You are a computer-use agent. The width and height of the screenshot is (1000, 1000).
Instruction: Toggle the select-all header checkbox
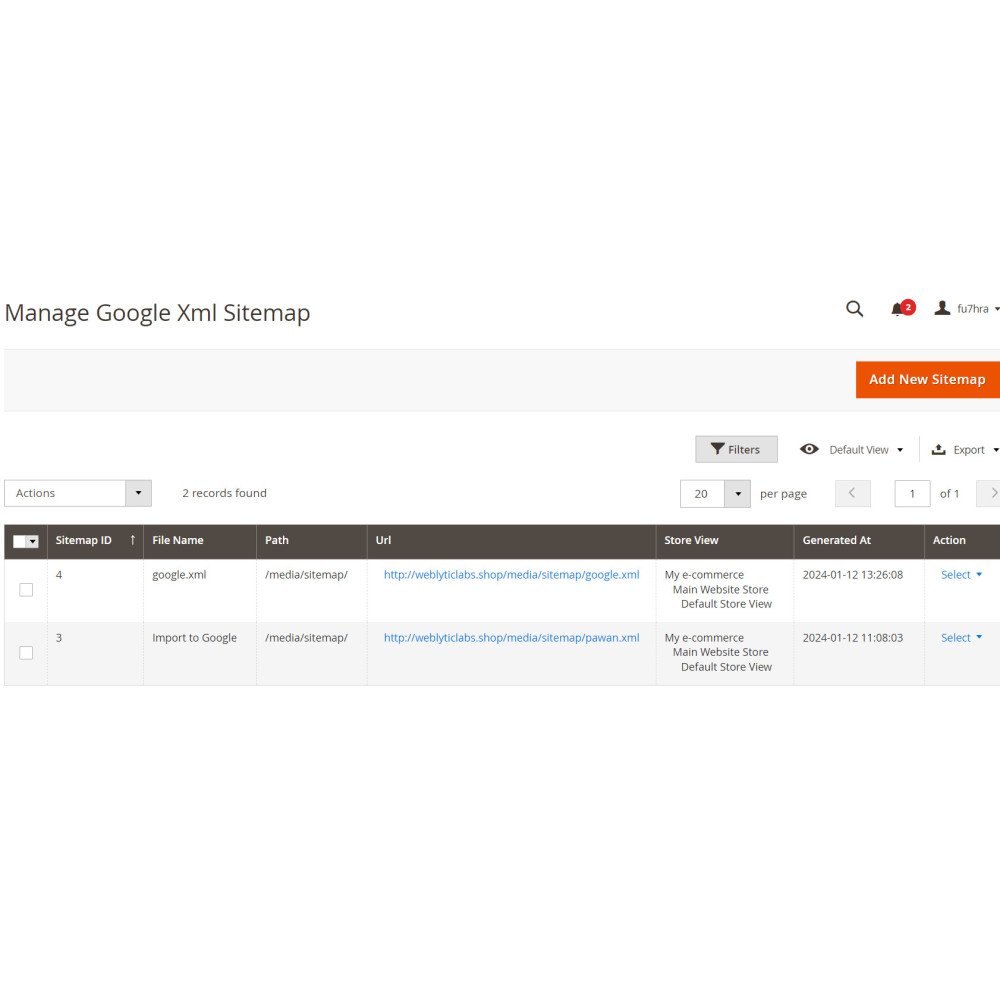point(19,541)
